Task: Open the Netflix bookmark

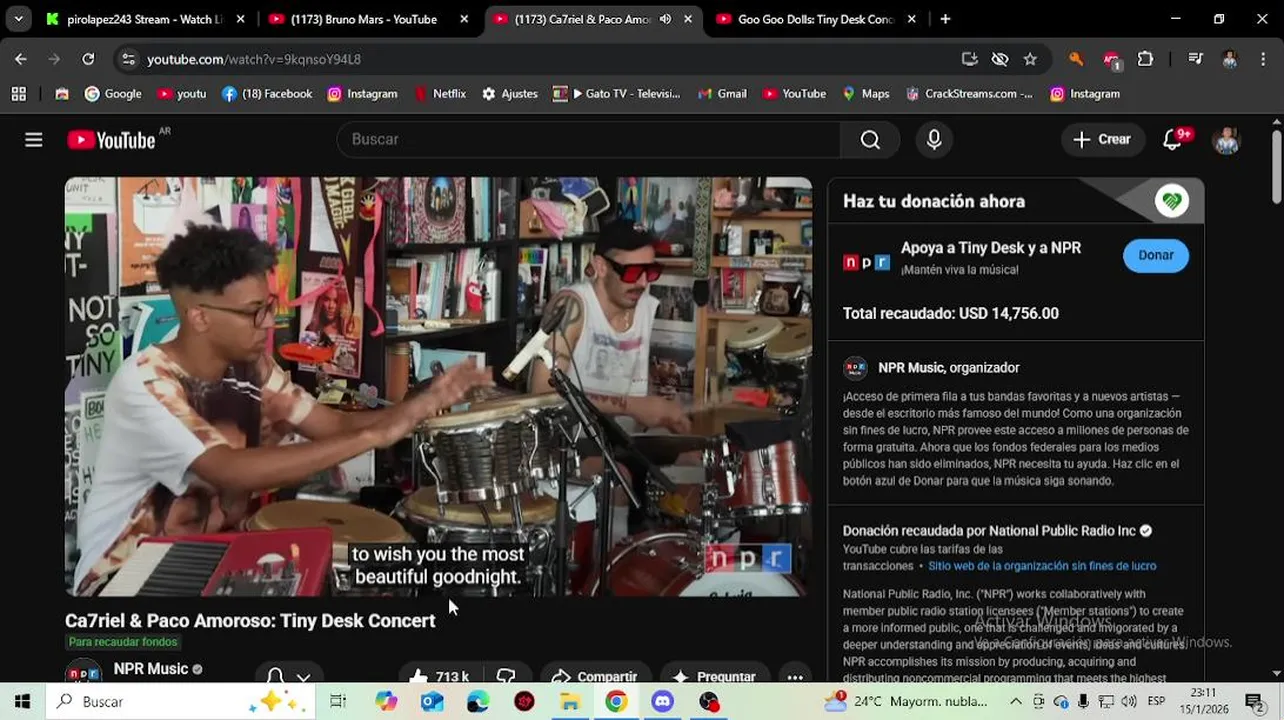Action: click(439, 94)
